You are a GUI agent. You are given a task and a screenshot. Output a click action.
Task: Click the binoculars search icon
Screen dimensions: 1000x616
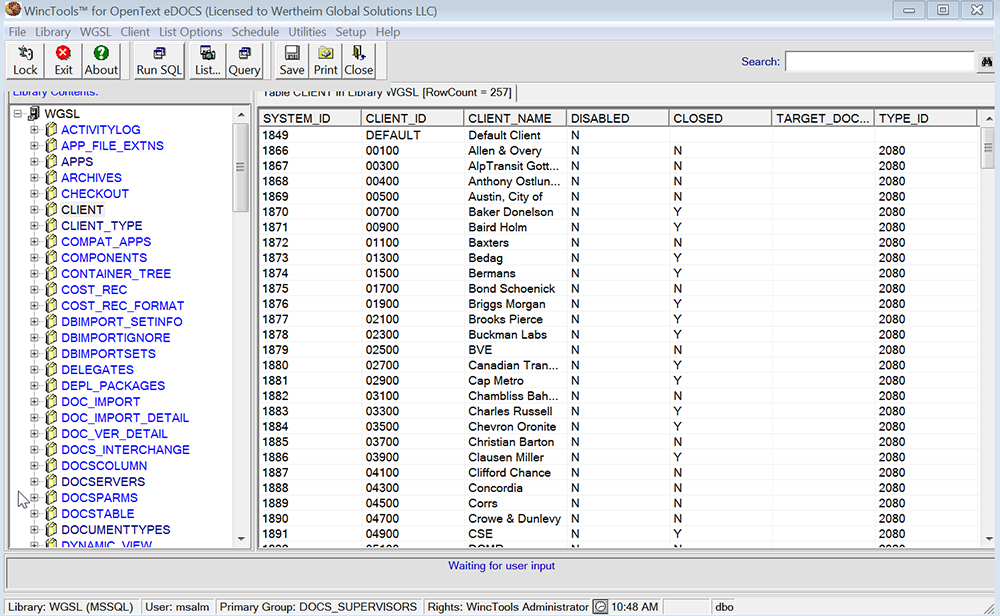pyautogui.click(x=987, y=62)
